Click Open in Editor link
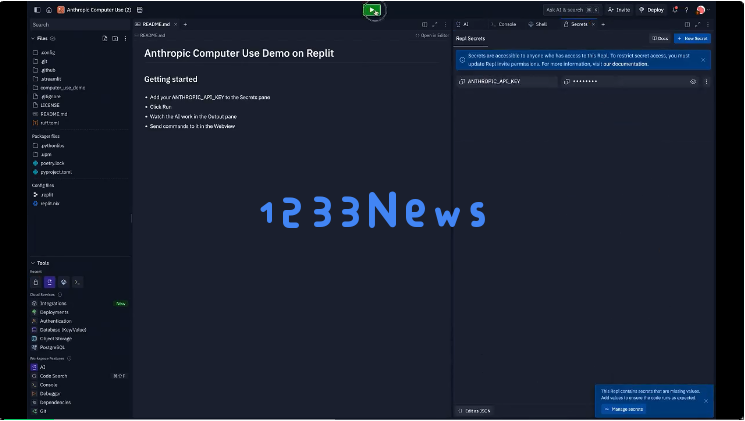 (x=432, y=36)
